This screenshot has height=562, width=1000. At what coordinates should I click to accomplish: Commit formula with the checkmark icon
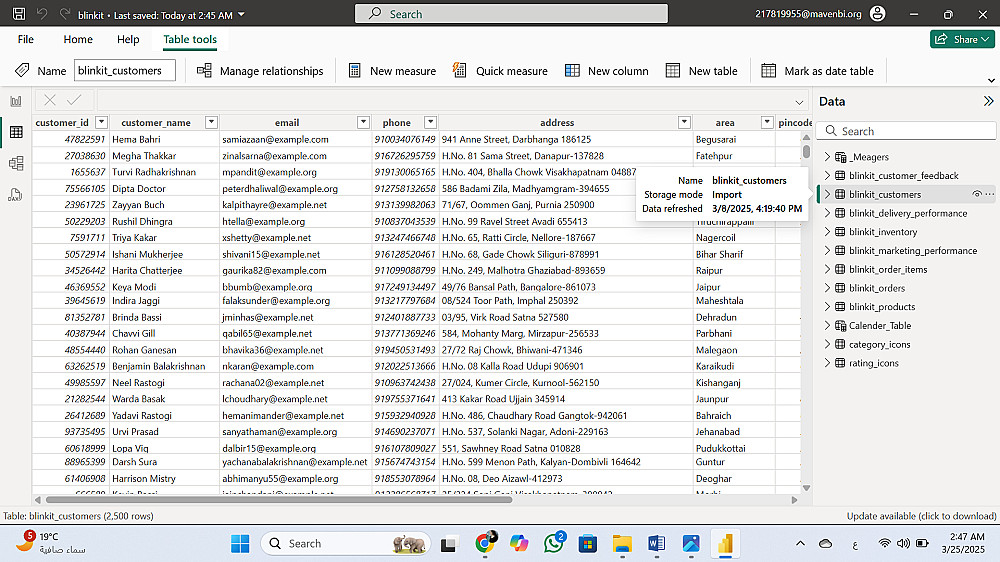coord(74,100)
